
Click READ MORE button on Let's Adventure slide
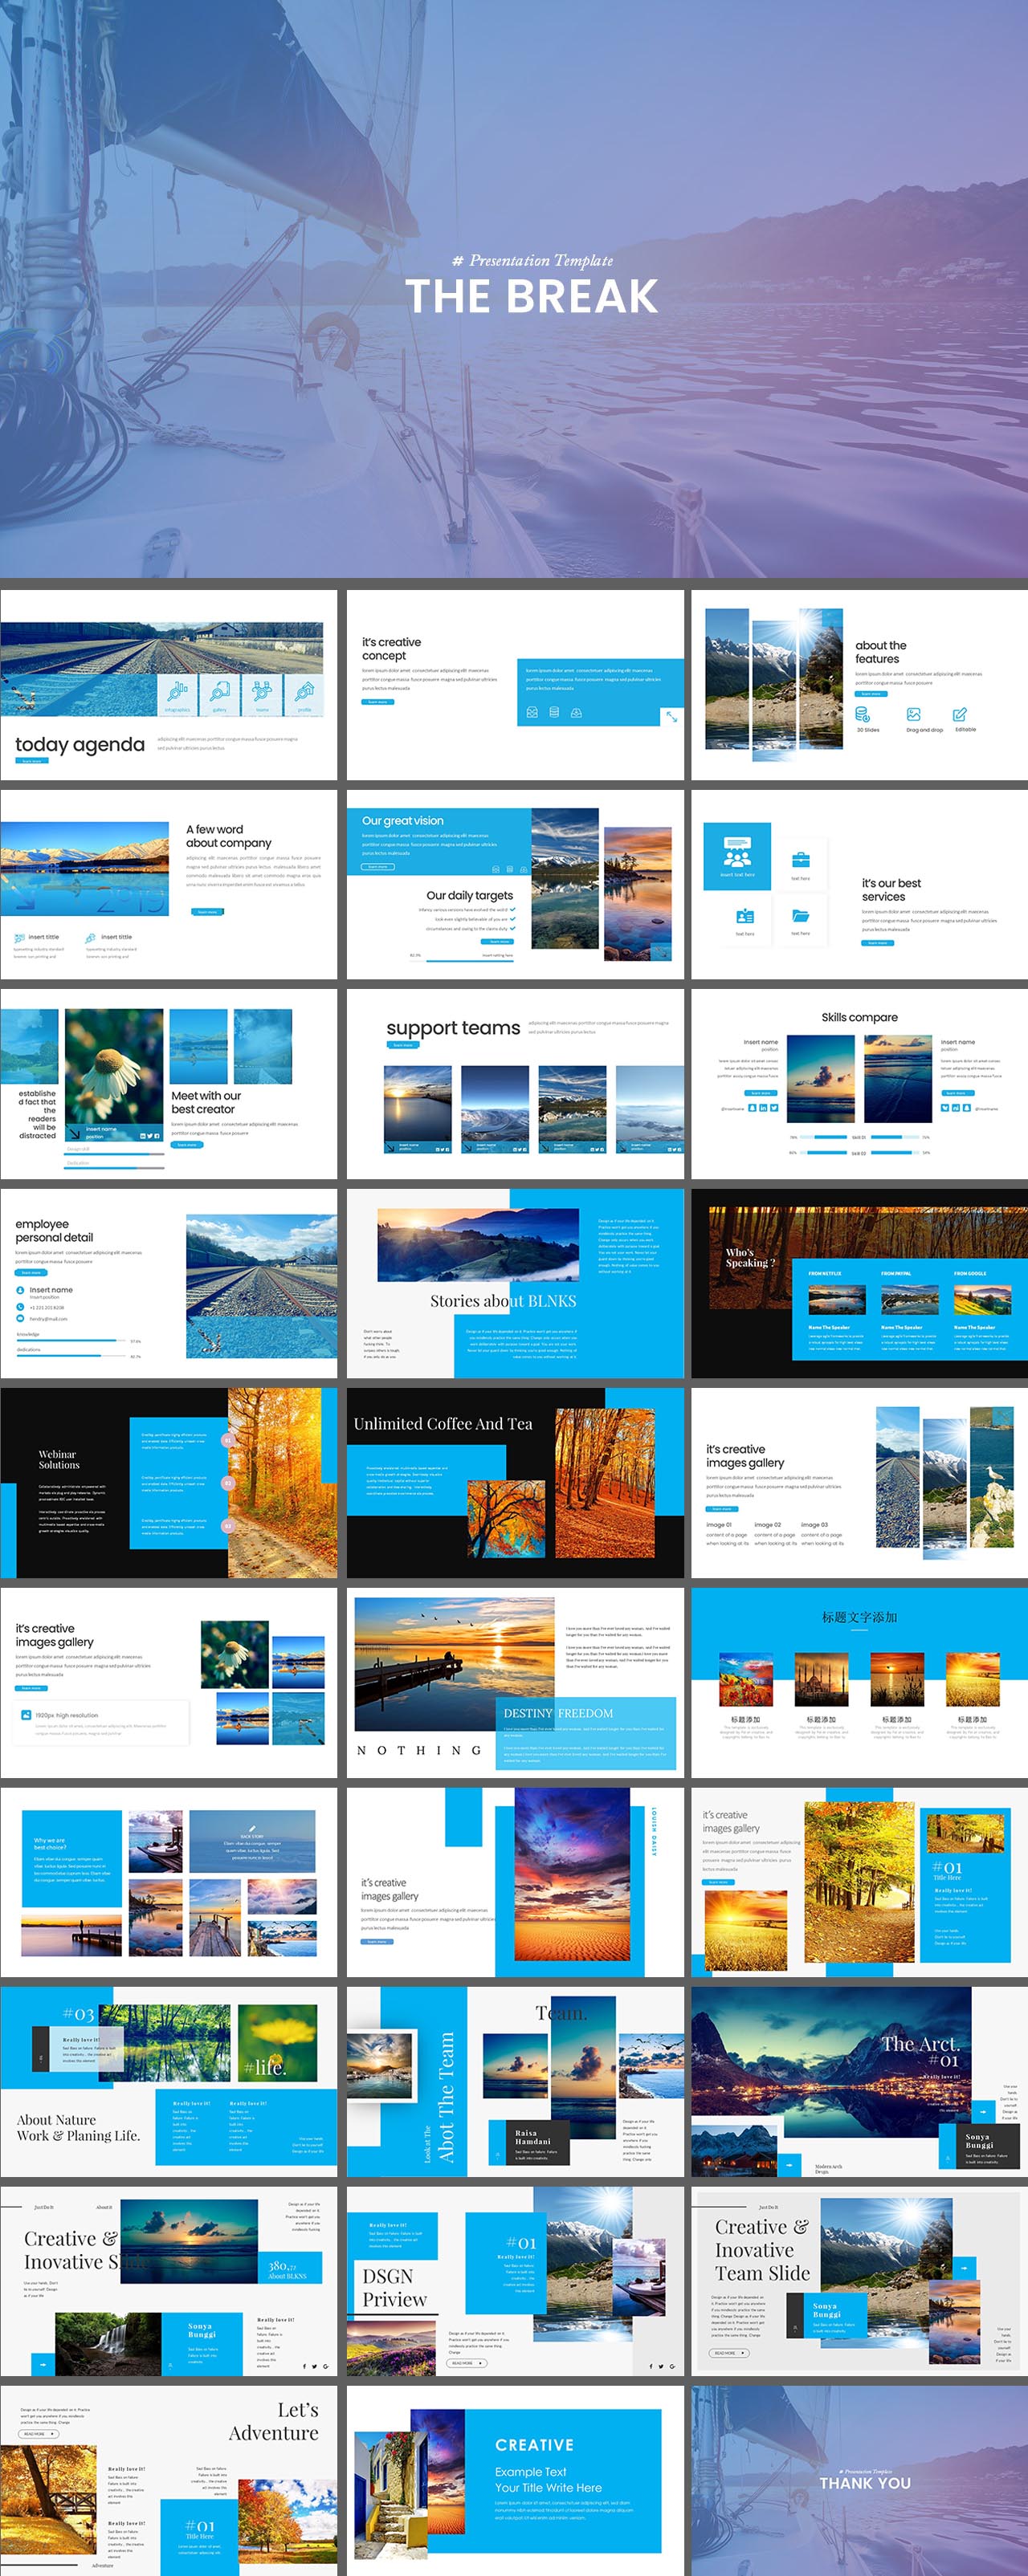click(x=38, y=2433)
